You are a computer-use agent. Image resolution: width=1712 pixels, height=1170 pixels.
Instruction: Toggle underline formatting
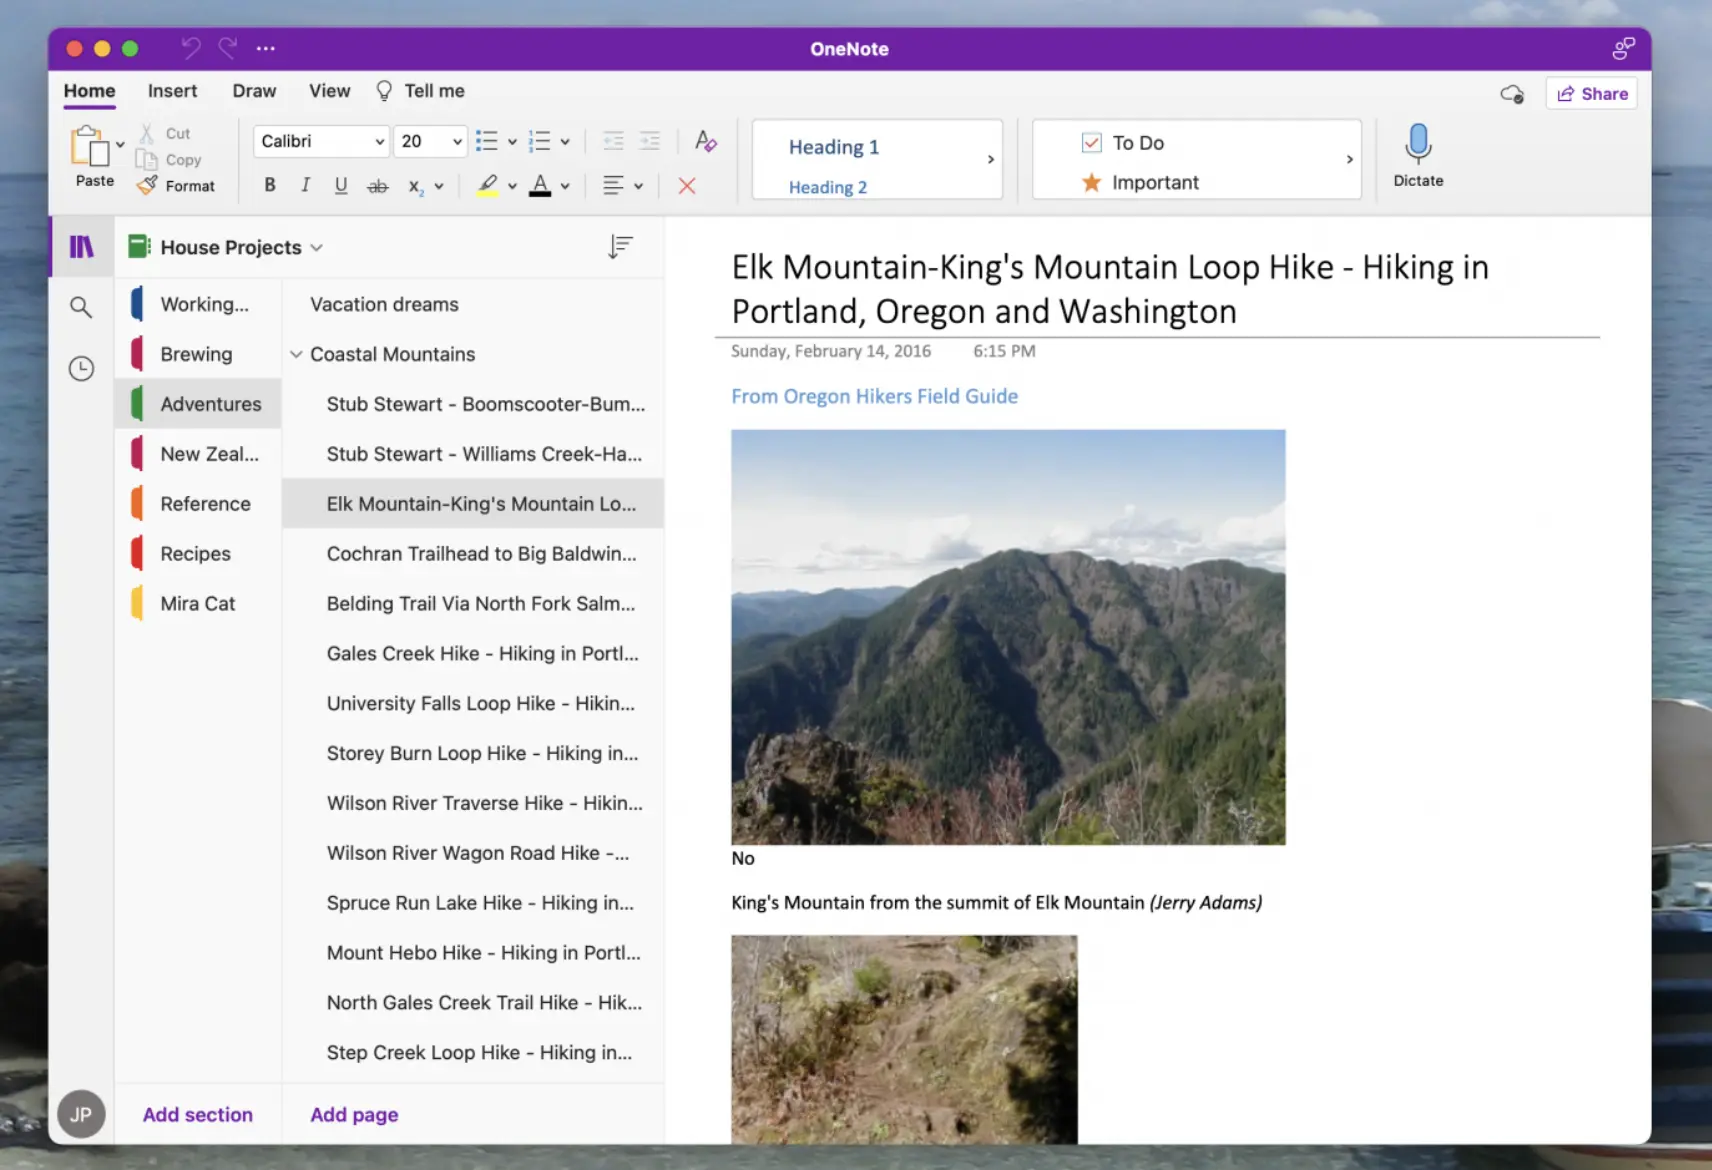click(341, 185)
